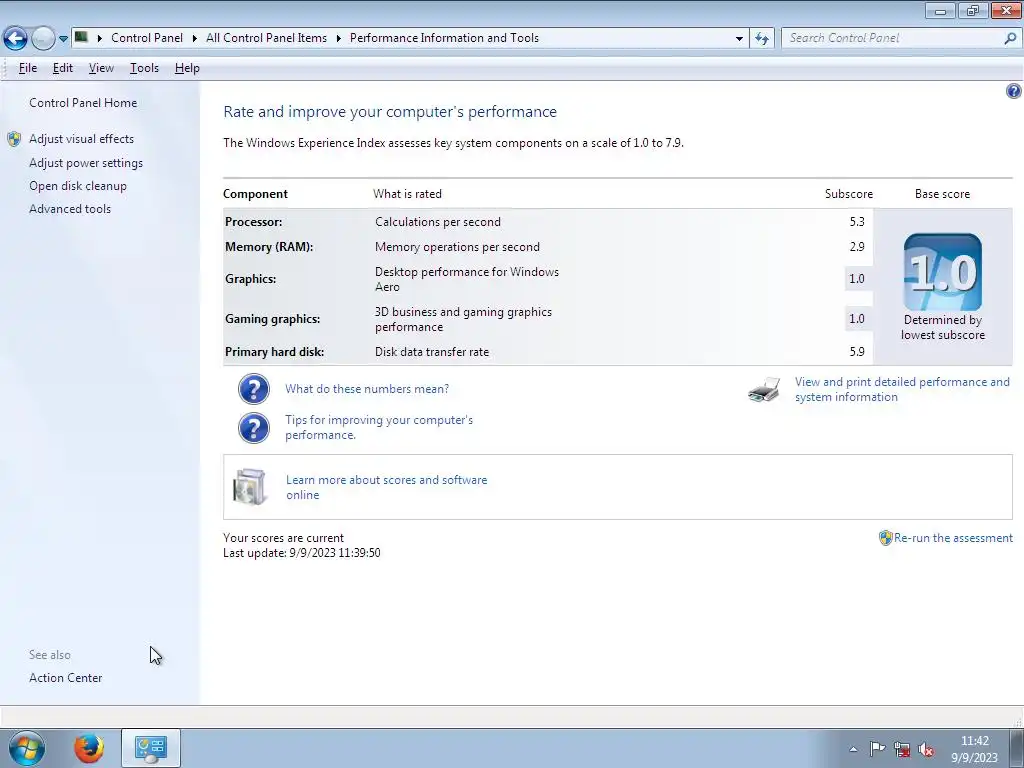The image size is (1024, 768).
Task: Click question icon beside What do these numbers mean
Action: point(254,389)
